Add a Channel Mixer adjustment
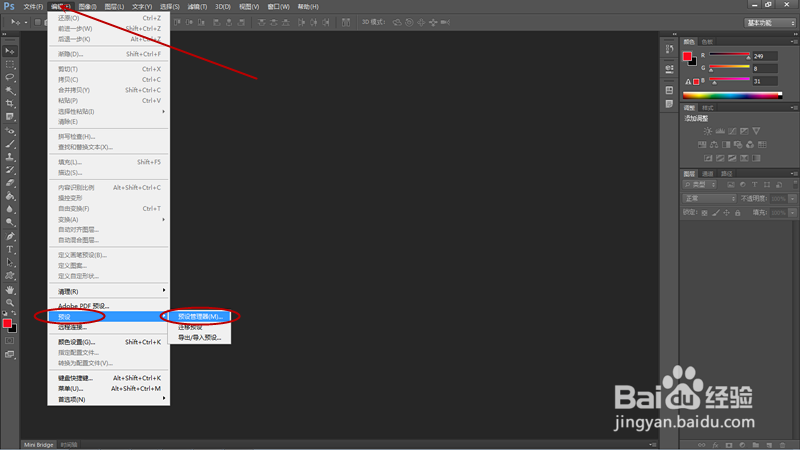Screen dimensions: 800x450 [x=750, y=144]
